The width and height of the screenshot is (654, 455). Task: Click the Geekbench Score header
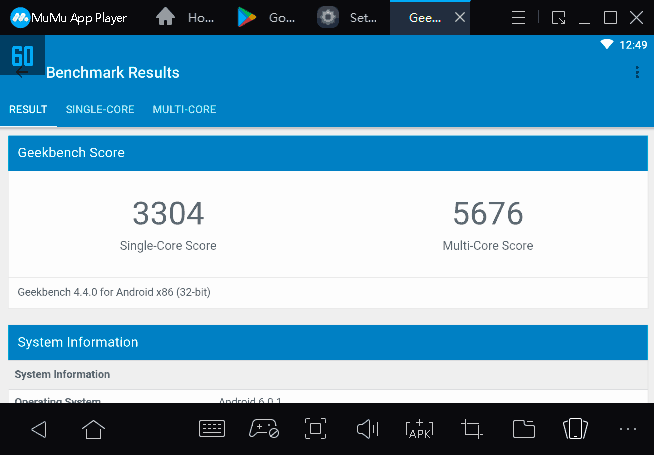[x=328, y=153]
